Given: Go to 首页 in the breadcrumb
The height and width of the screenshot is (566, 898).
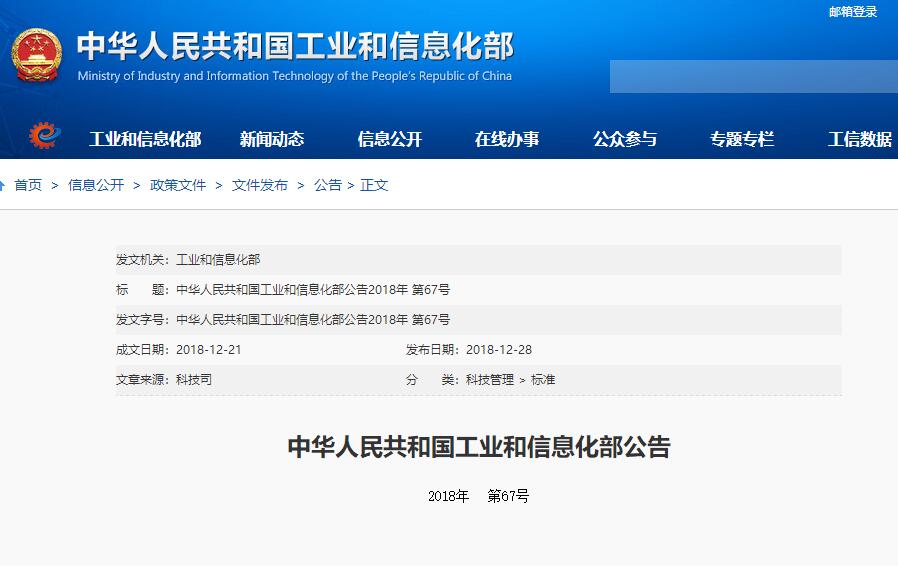Looking at the screenshot, I should 28,185.
